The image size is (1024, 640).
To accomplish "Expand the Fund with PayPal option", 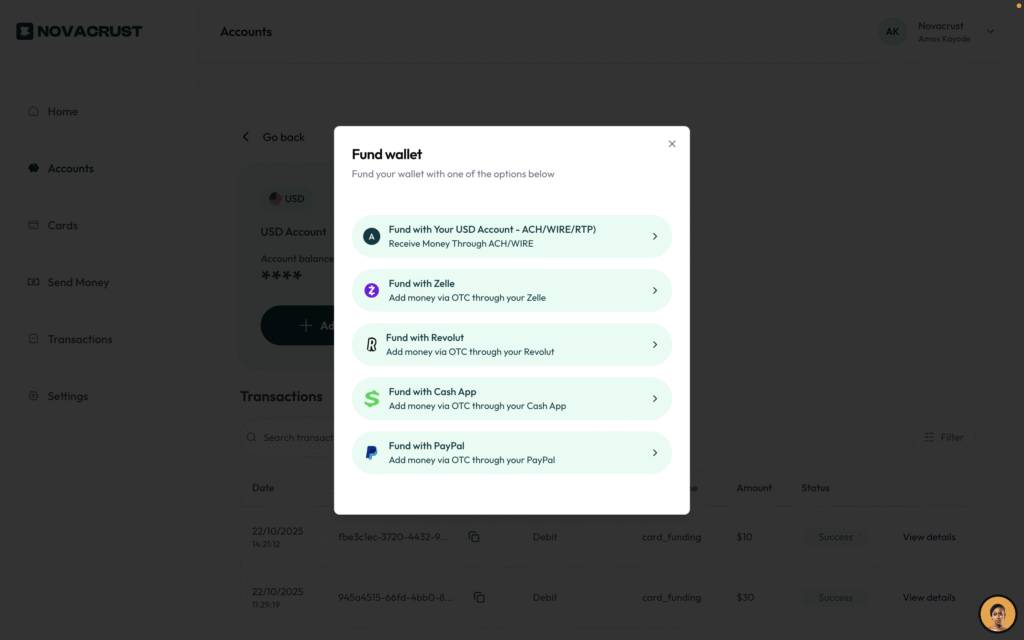I will [511, 452].
